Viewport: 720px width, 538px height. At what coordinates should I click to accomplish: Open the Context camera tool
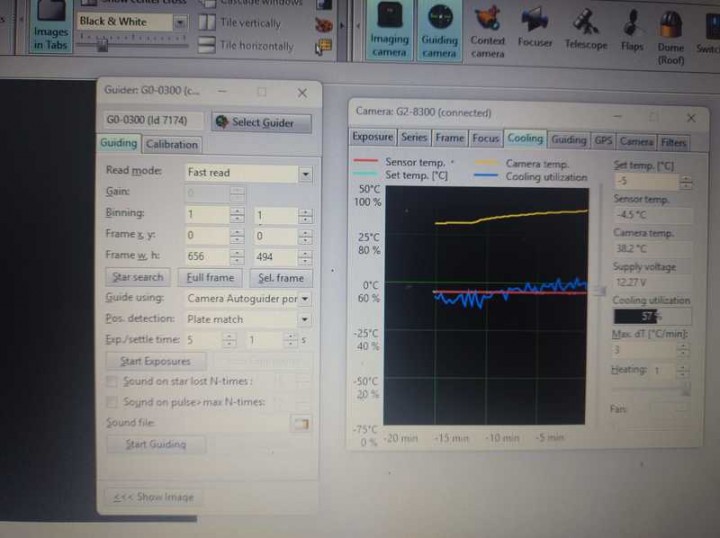point(488,31)
